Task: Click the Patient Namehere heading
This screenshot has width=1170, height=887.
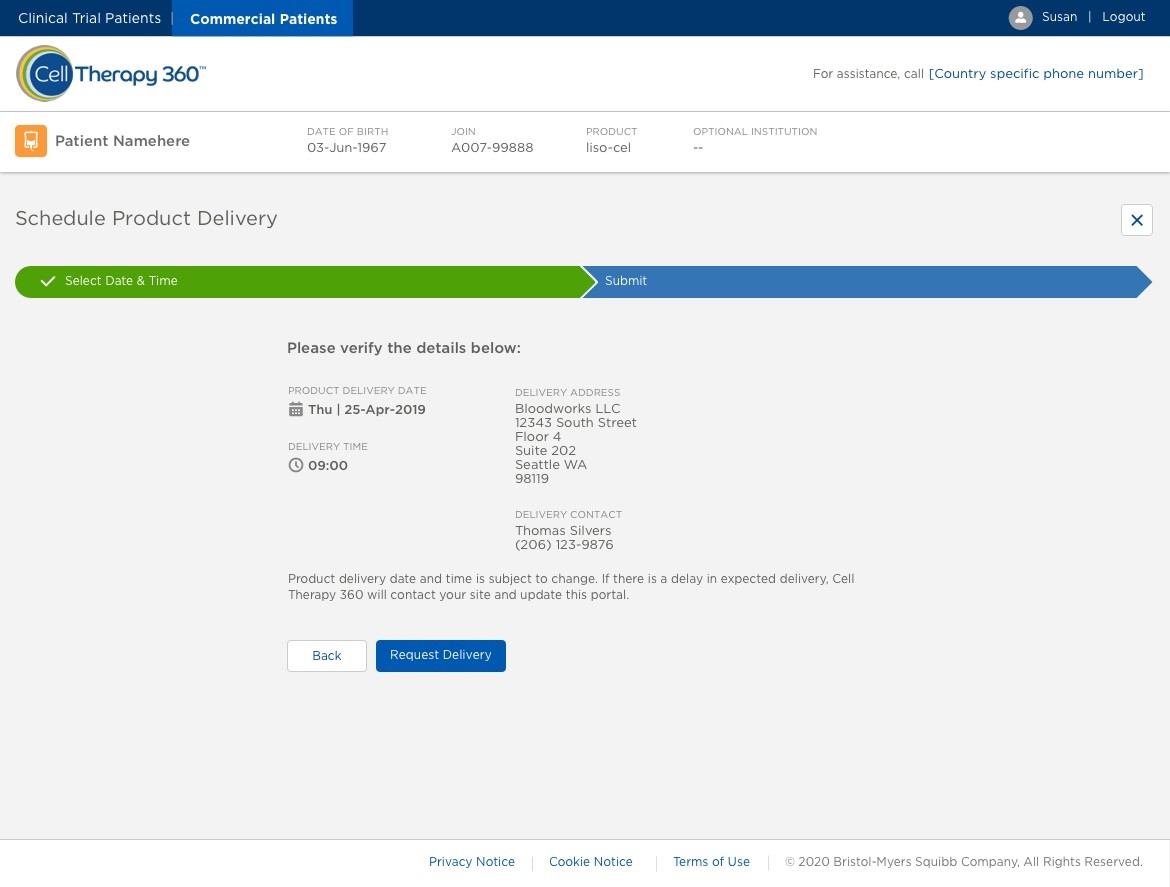Action: point(122,141)
